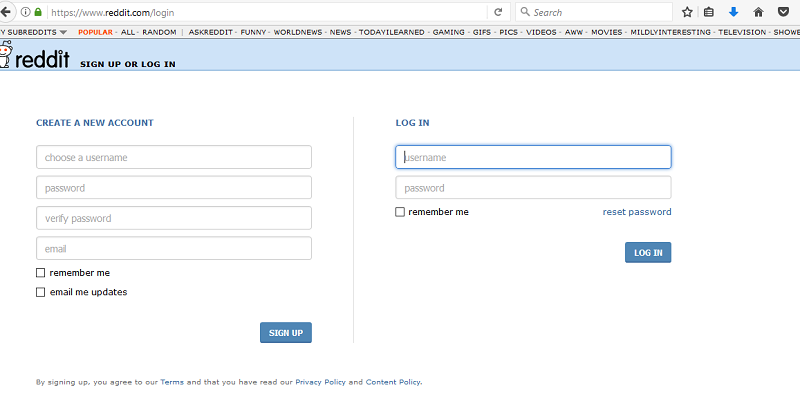
Task: Open ASKREDDIT from the top bar
Action: 211,32
